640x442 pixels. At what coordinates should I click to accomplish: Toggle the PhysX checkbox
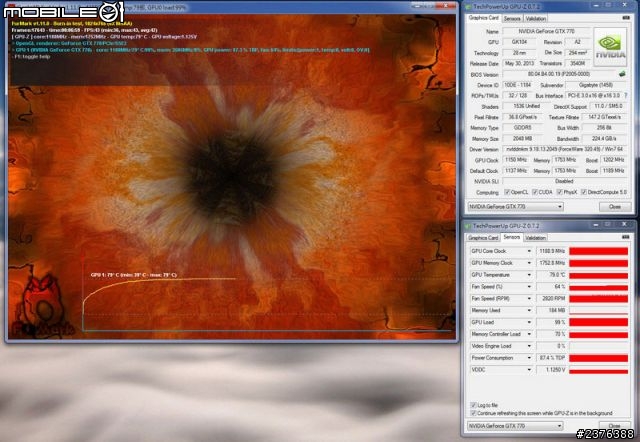[560, 192]
